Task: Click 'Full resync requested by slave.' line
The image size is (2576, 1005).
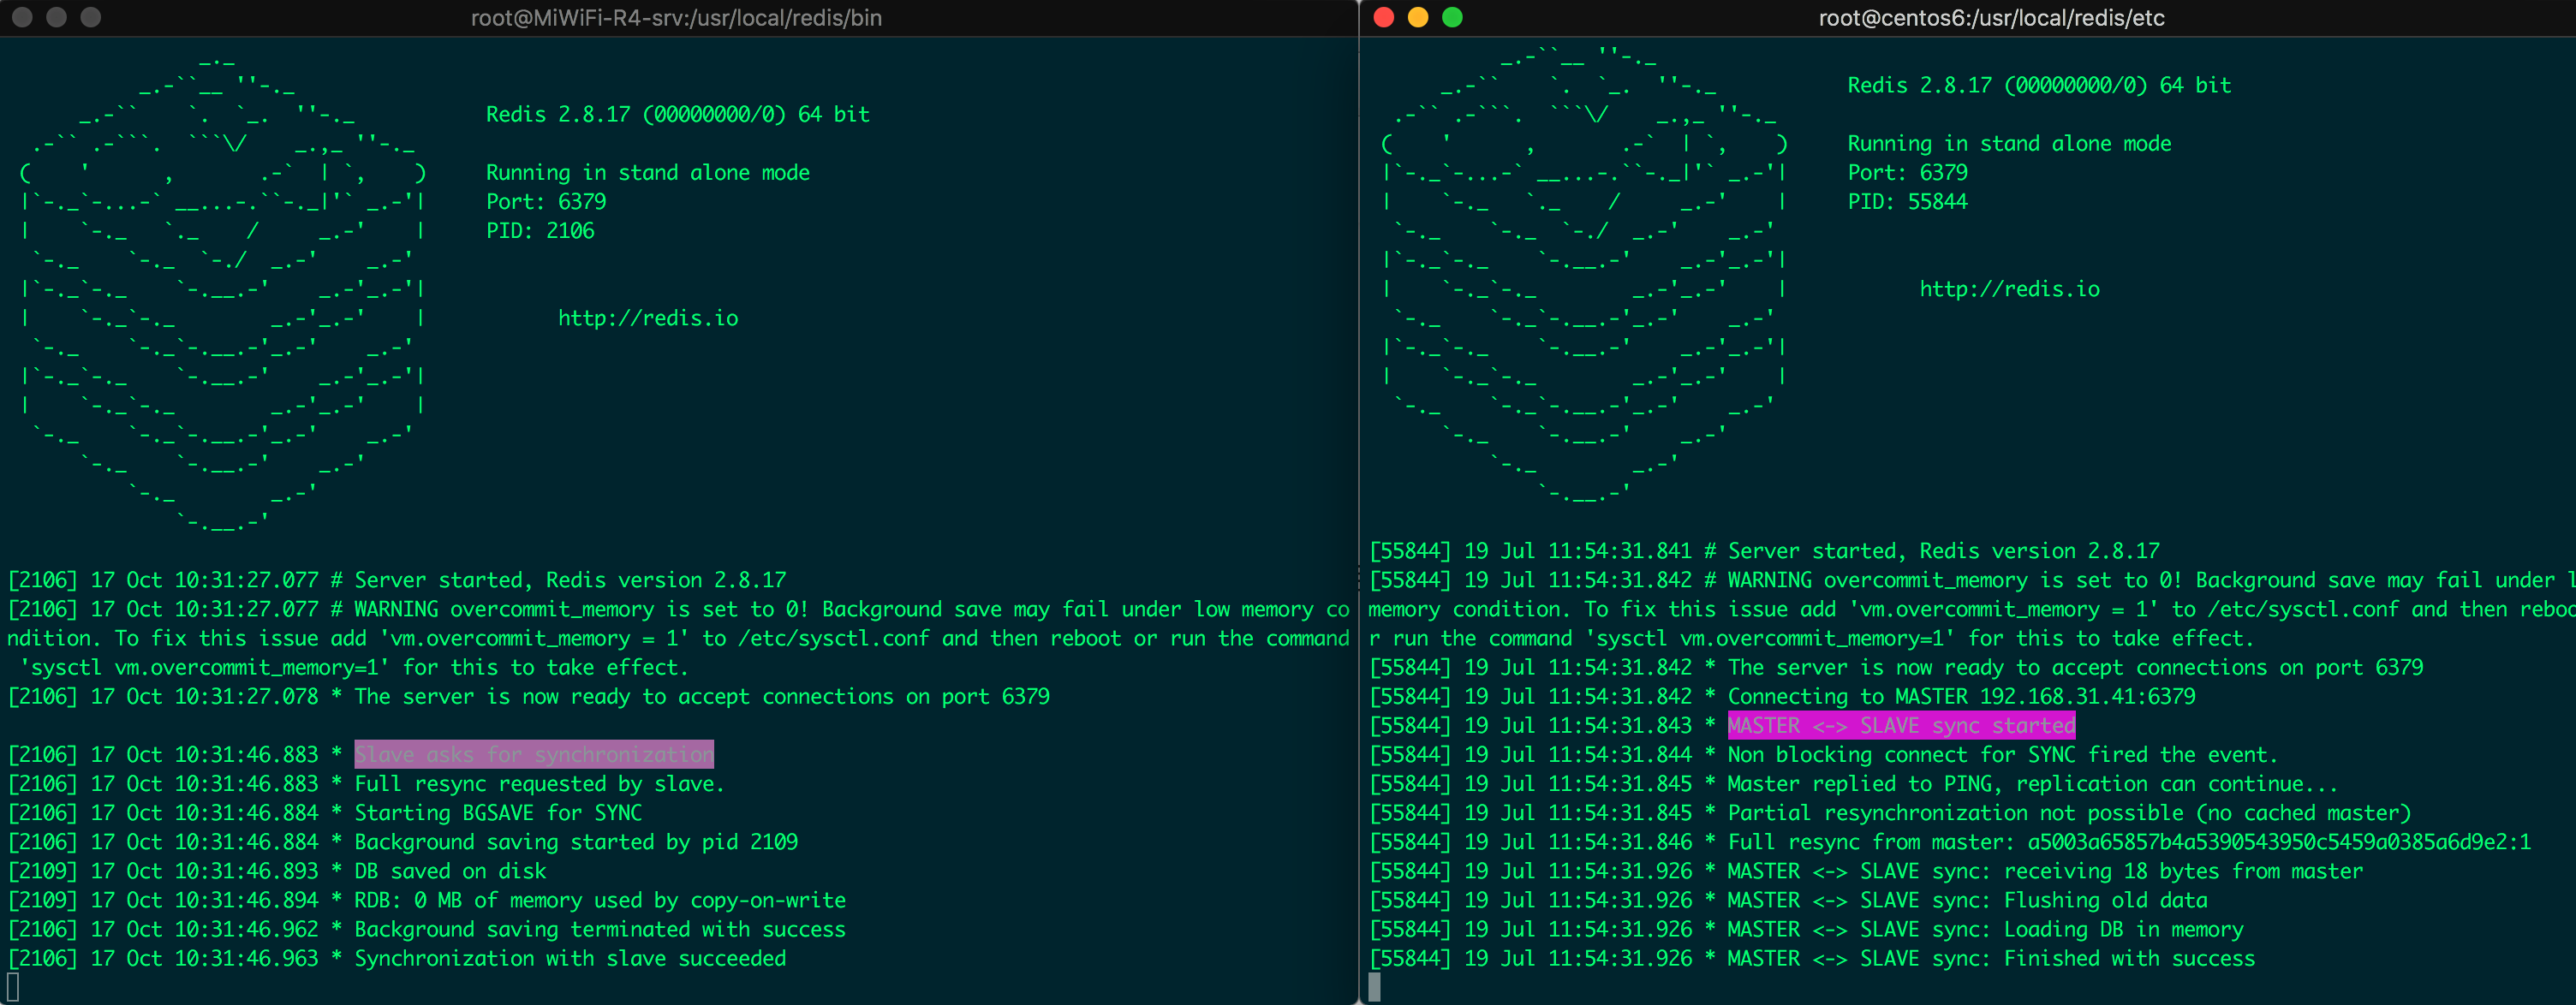Action: pos(366,784)
